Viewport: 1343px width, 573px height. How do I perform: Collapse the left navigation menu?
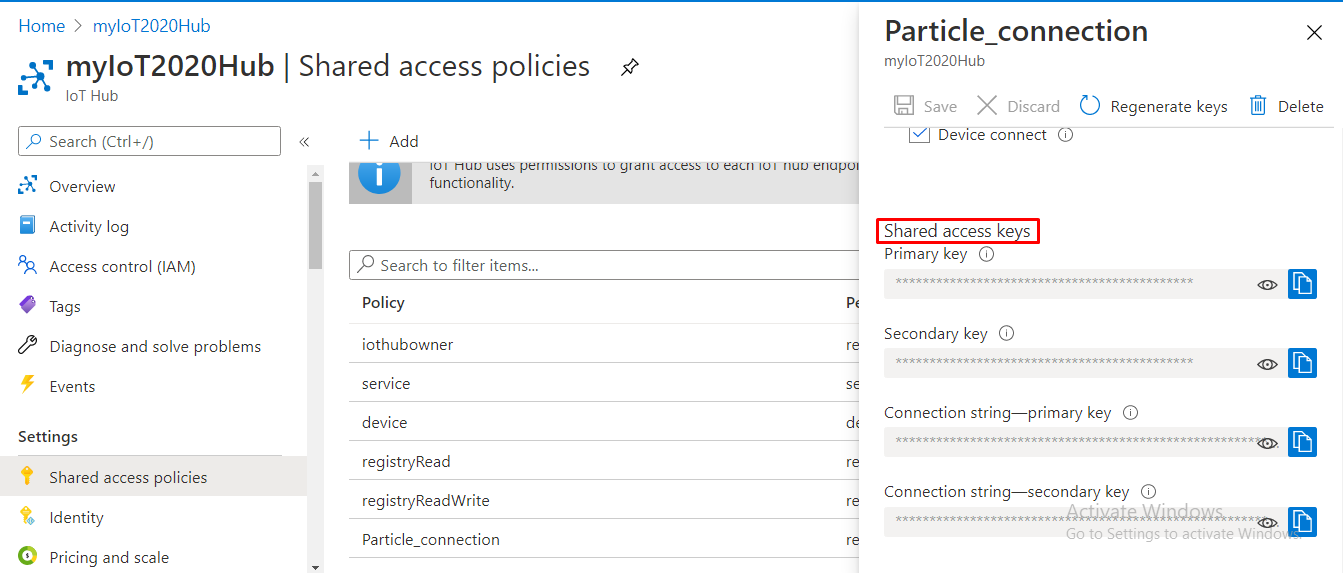click(x=304, y=142)
